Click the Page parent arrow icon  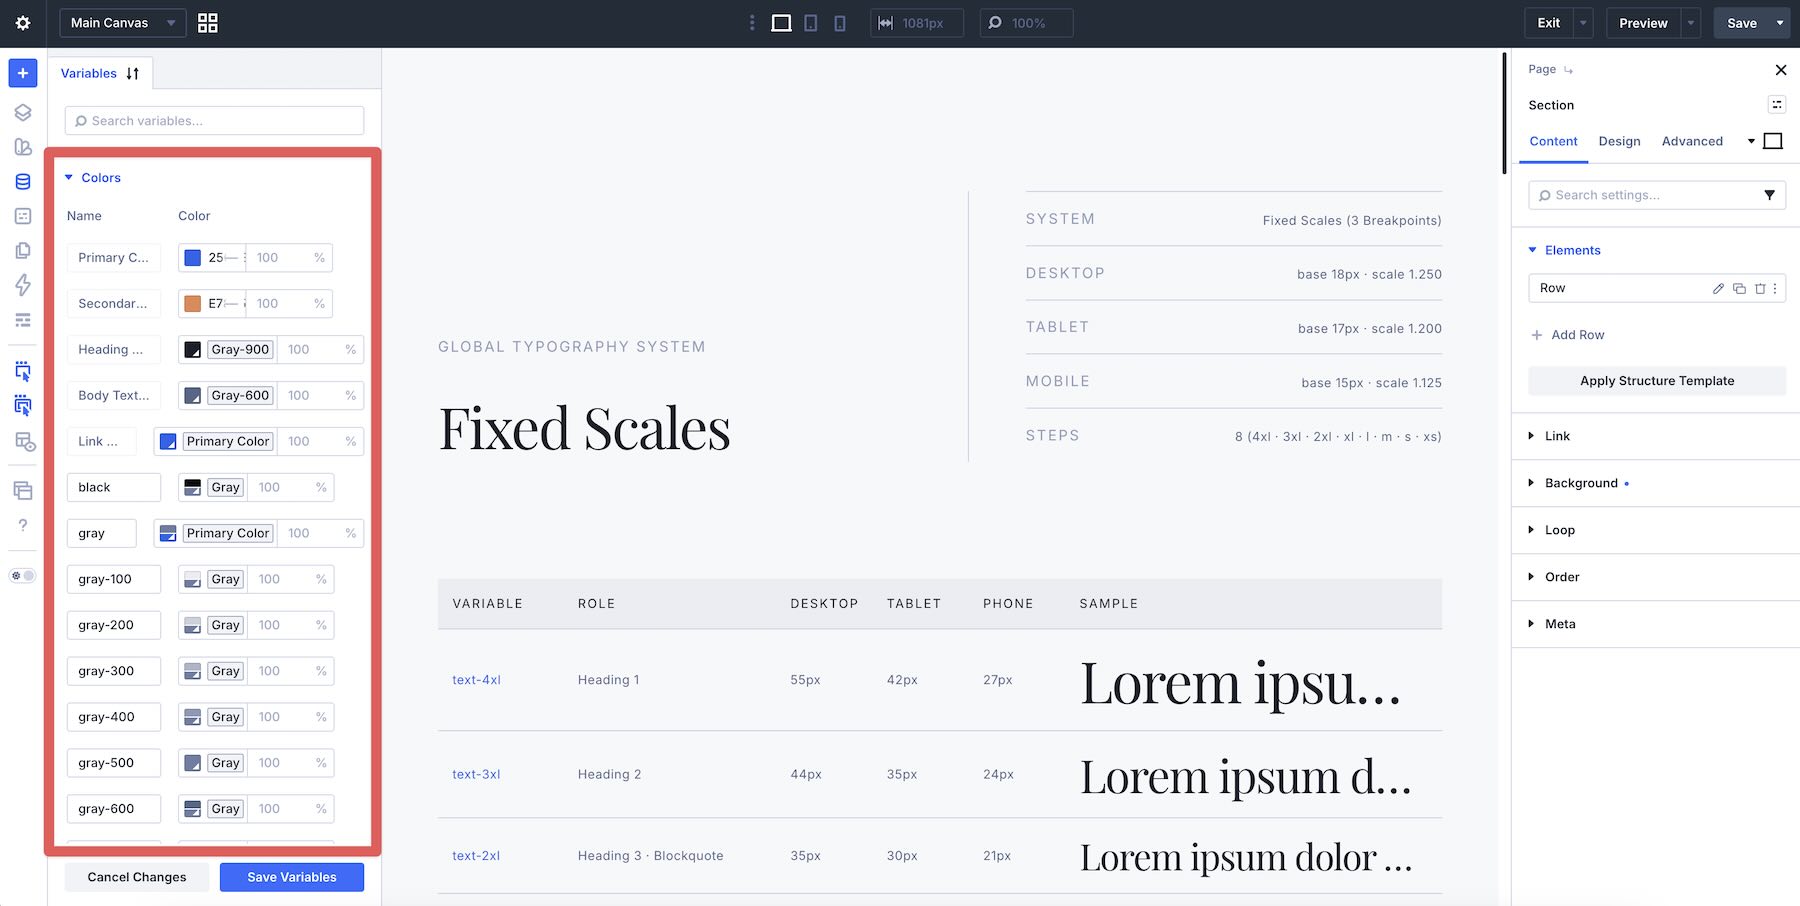(x=1568, y=70)
